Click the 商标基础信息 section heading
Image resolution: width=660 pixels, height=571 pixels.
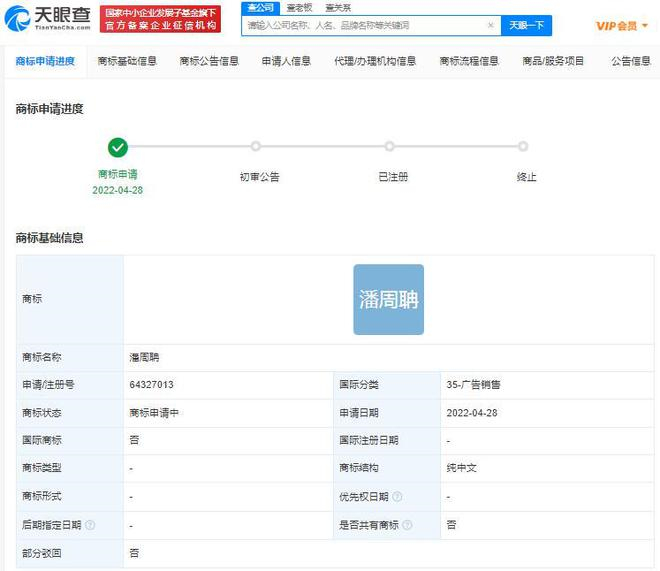(50, 238)
